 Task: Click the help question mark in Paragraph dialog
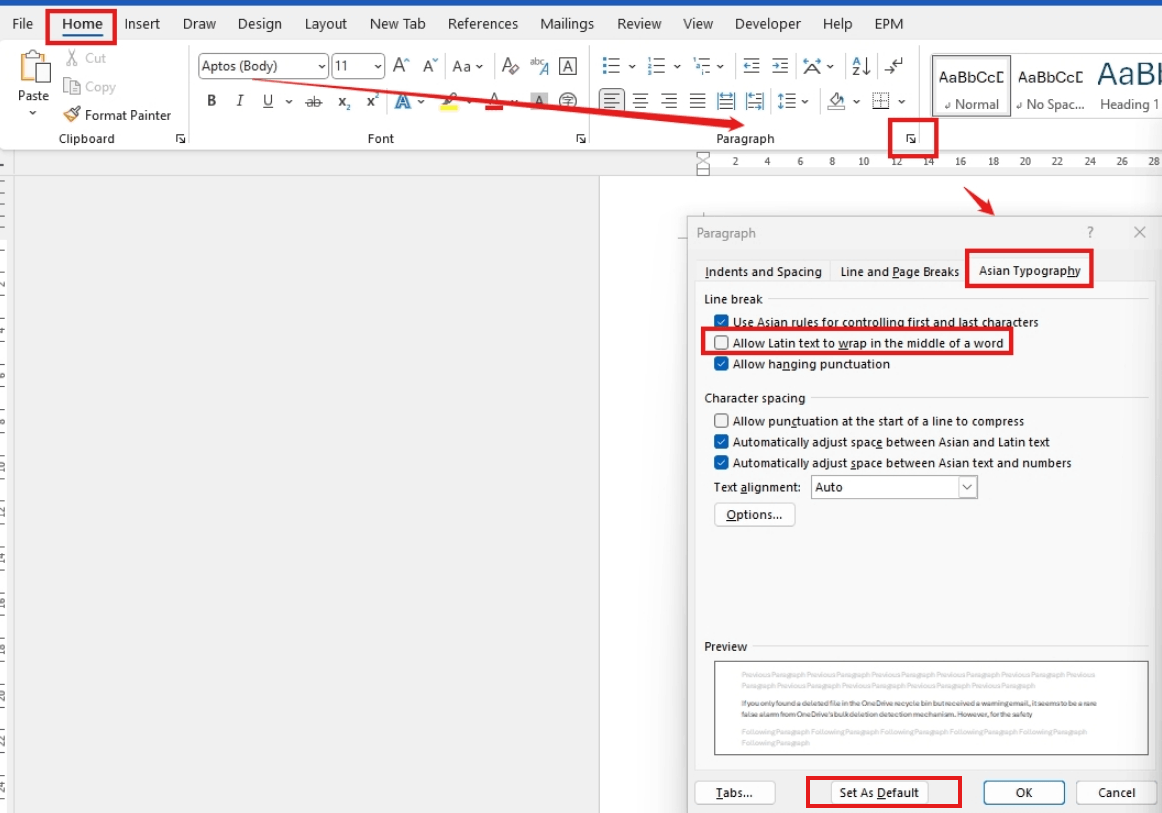click(1090, 233)
